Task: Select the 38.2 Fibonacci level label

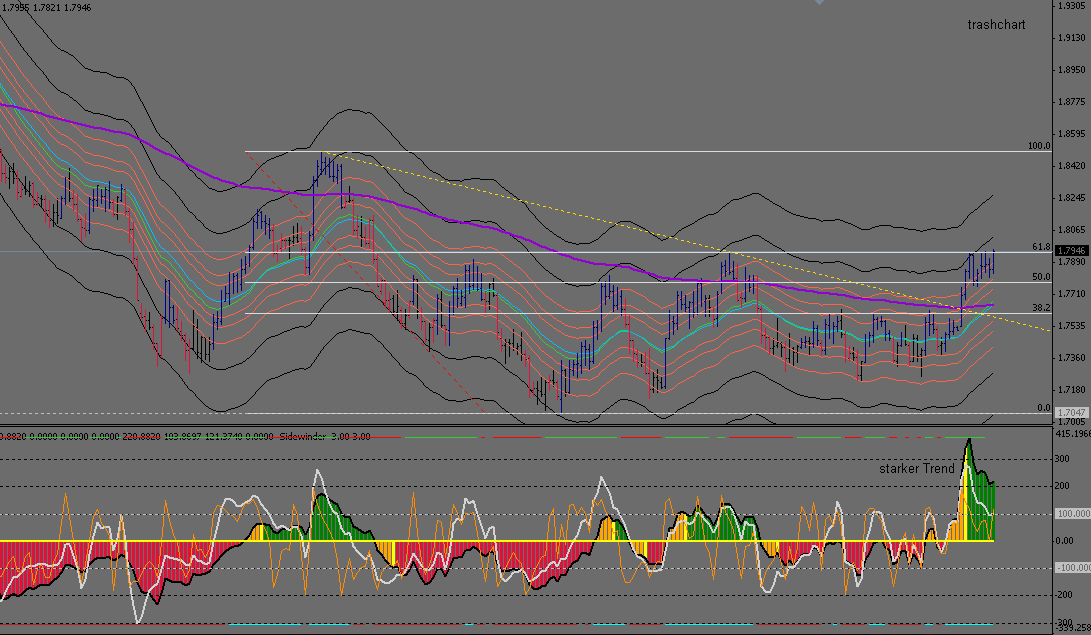Action: (x=1040, y=308)
